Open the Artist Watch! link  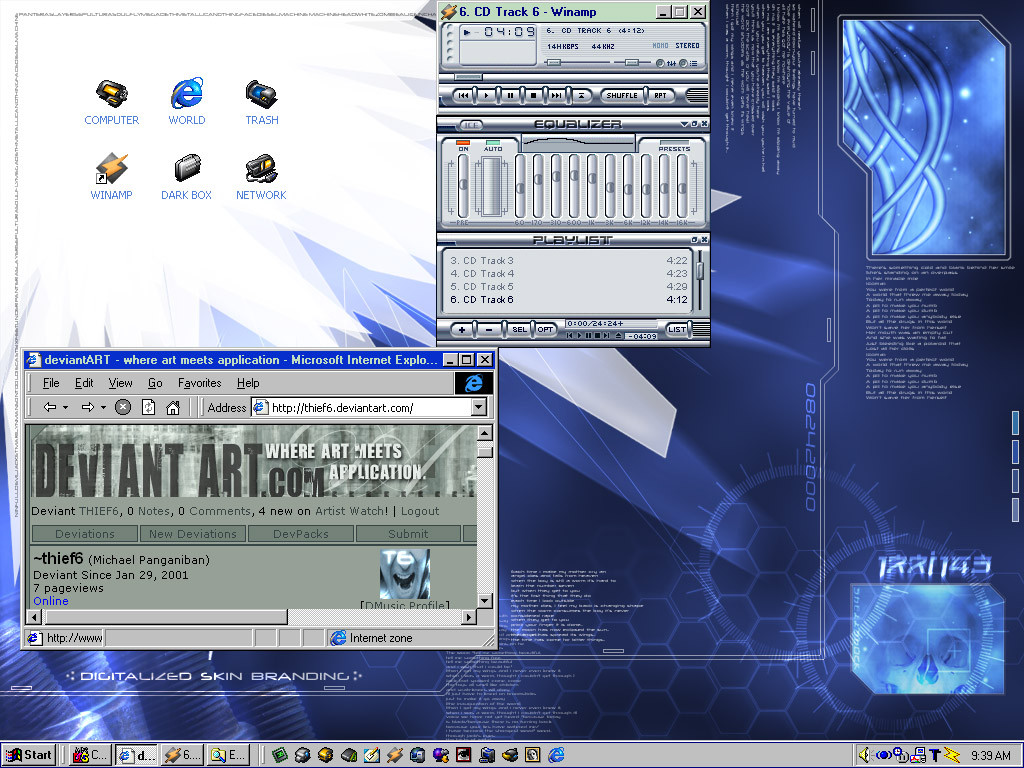[x=351, y=511]
